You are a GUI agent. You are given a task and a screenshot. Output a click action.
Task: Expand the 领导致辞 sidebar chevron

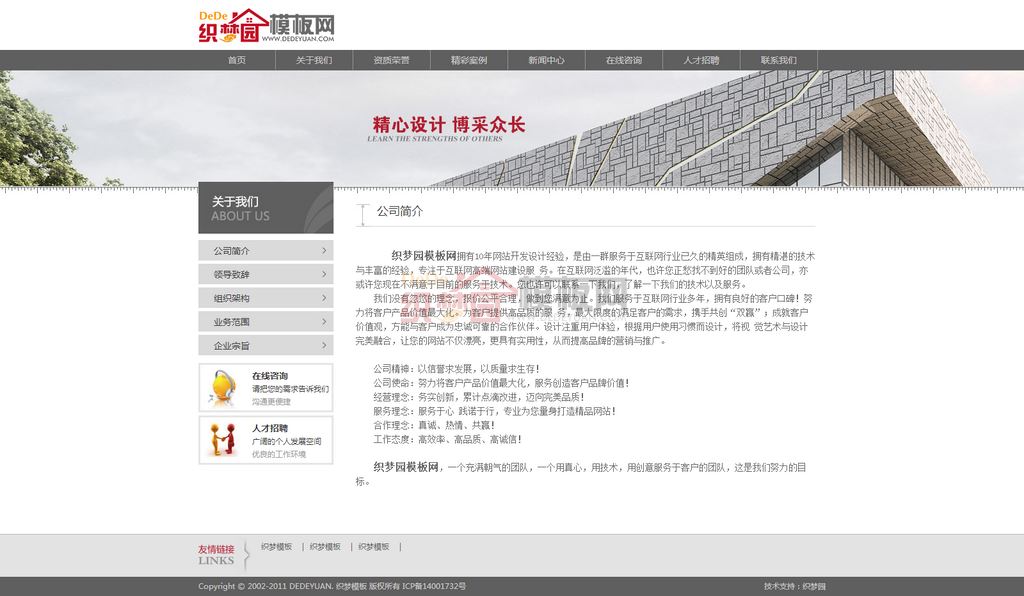point(324,274)
